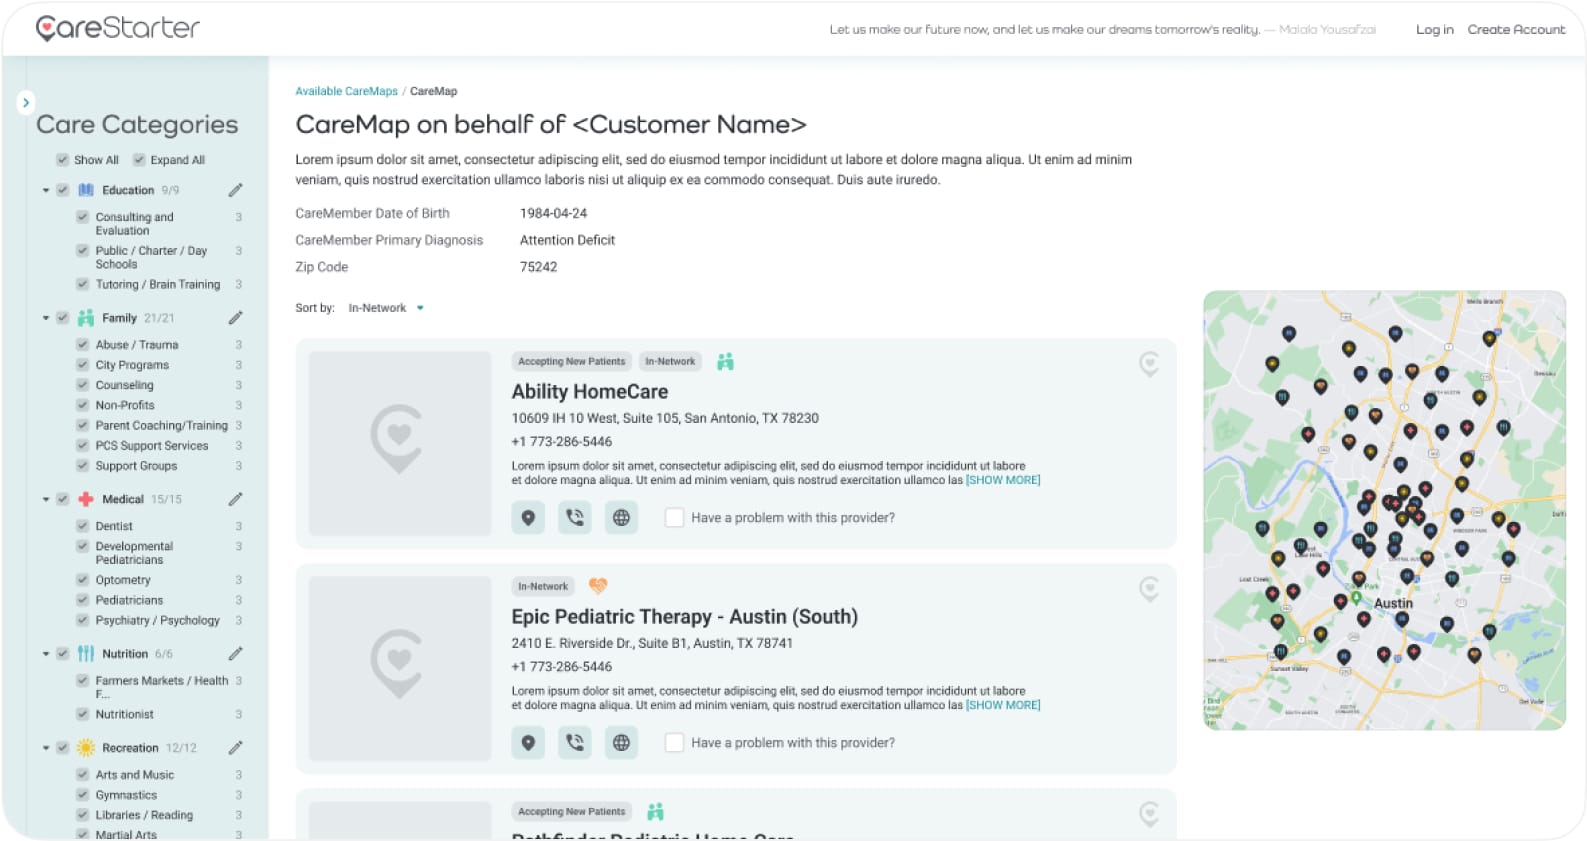Edit the Recreation category with pencil icon

235,748
